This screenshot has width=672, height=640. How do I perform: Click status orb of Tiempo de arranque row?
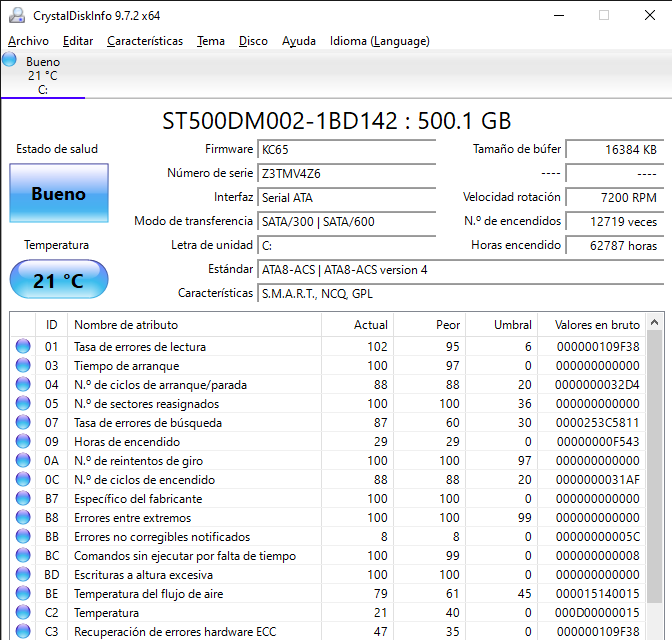23,366
